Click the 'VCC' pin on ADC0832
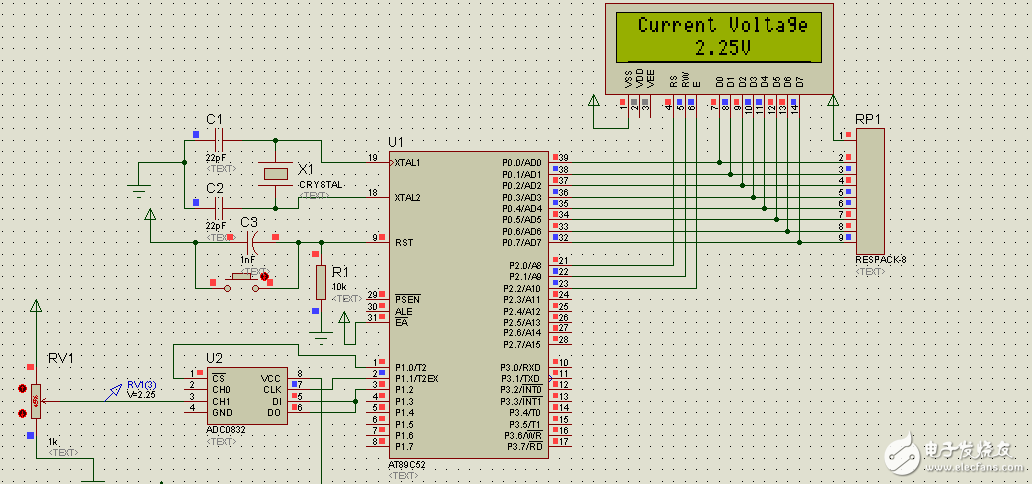The height and width of the screenshot is (484, 1032). click(x=271, y=378)
